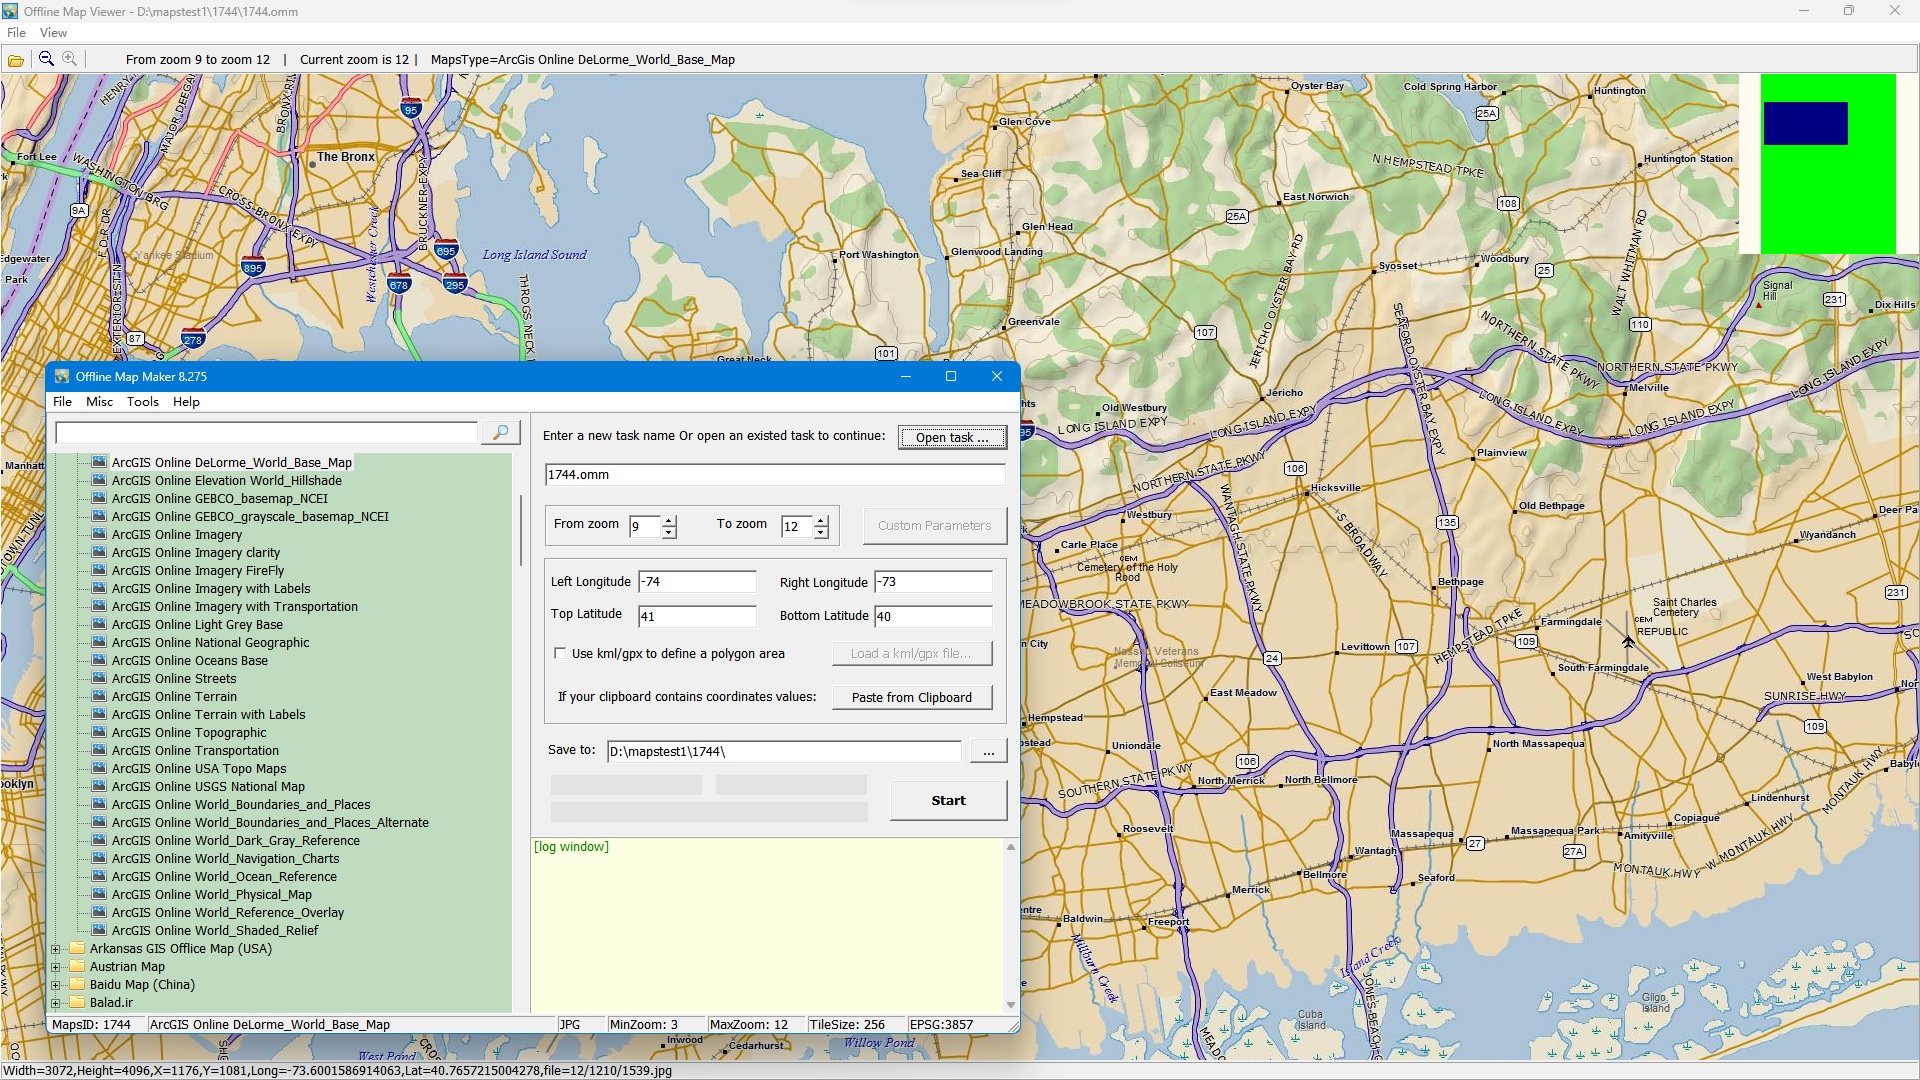Screen dimensions: 1920x1080
Task: Click icon beside ArcGIS Online World_Shaded_Relief
Action: pyautogui.click(x=99, y=930)
